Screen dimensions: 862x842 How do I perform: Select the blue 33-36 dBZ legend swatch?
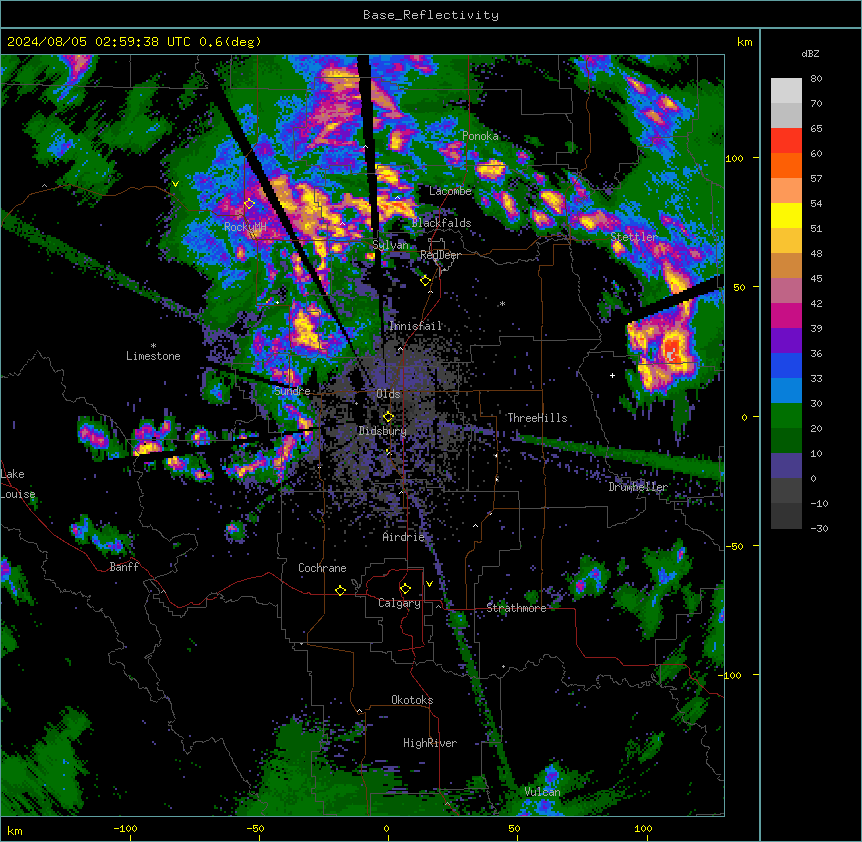click(786, 365)
